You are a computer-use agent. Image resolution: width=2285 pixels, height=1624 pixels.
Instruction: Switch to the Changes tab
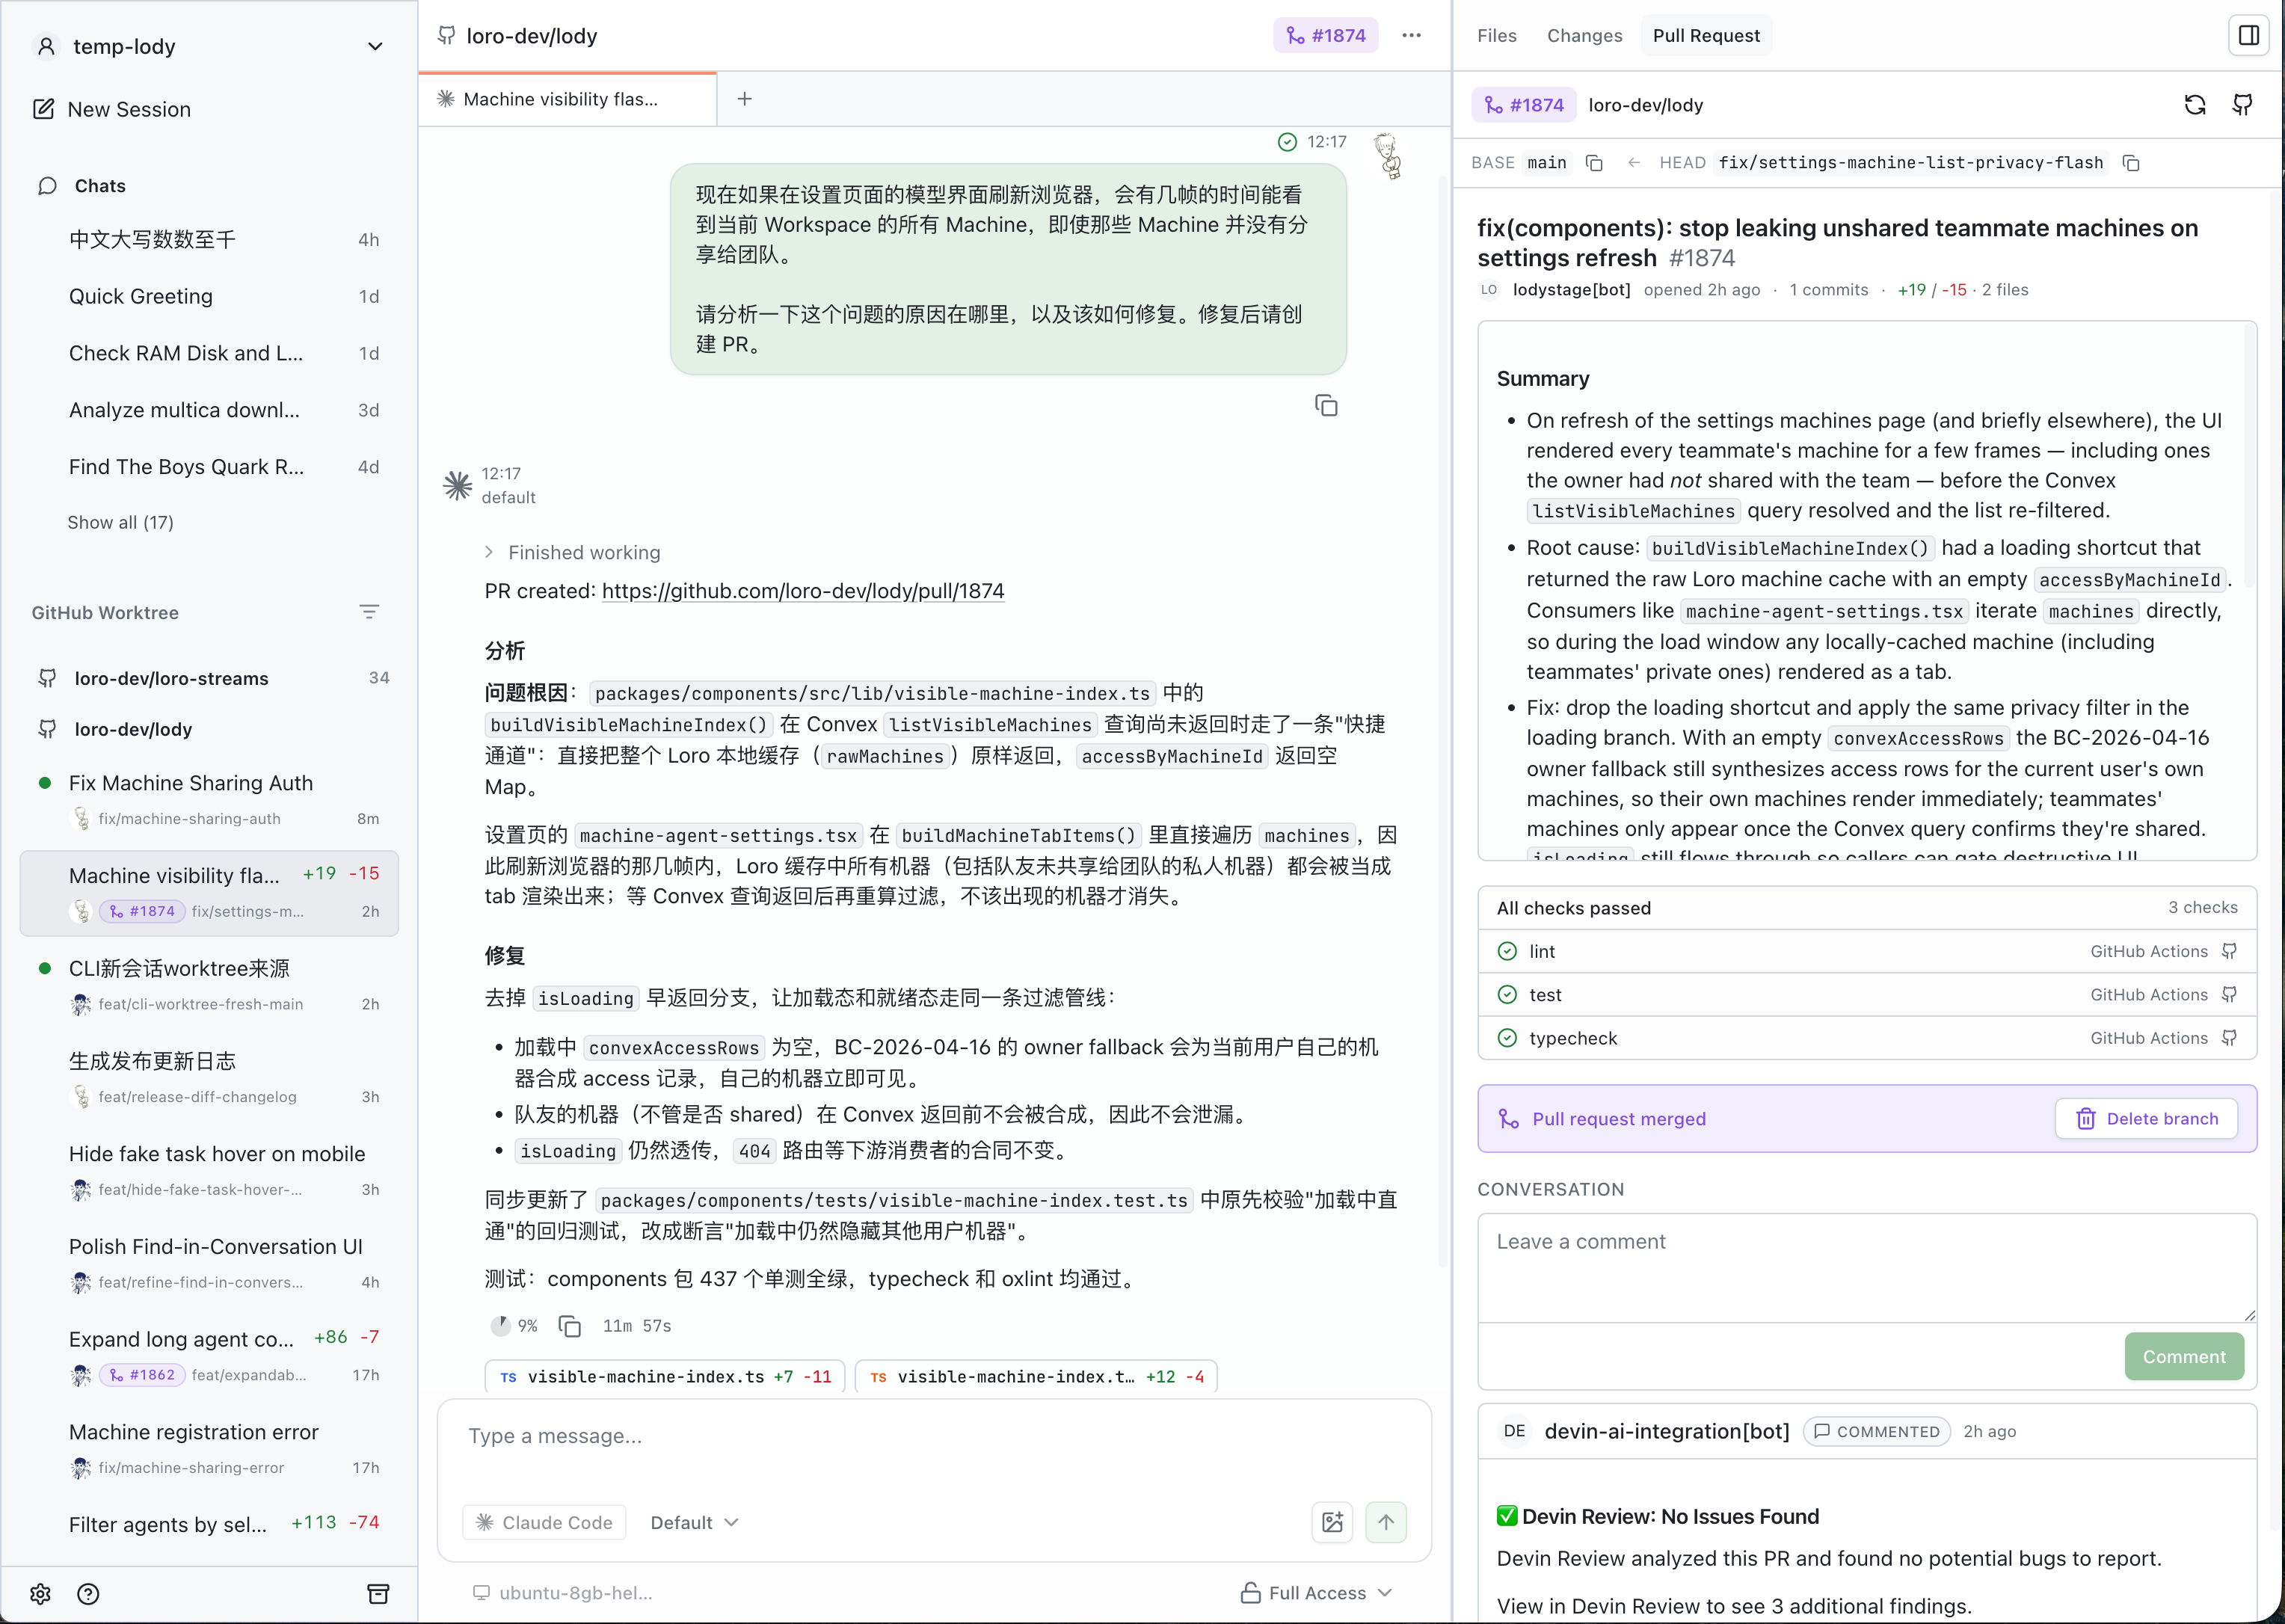click(1584, 36)
